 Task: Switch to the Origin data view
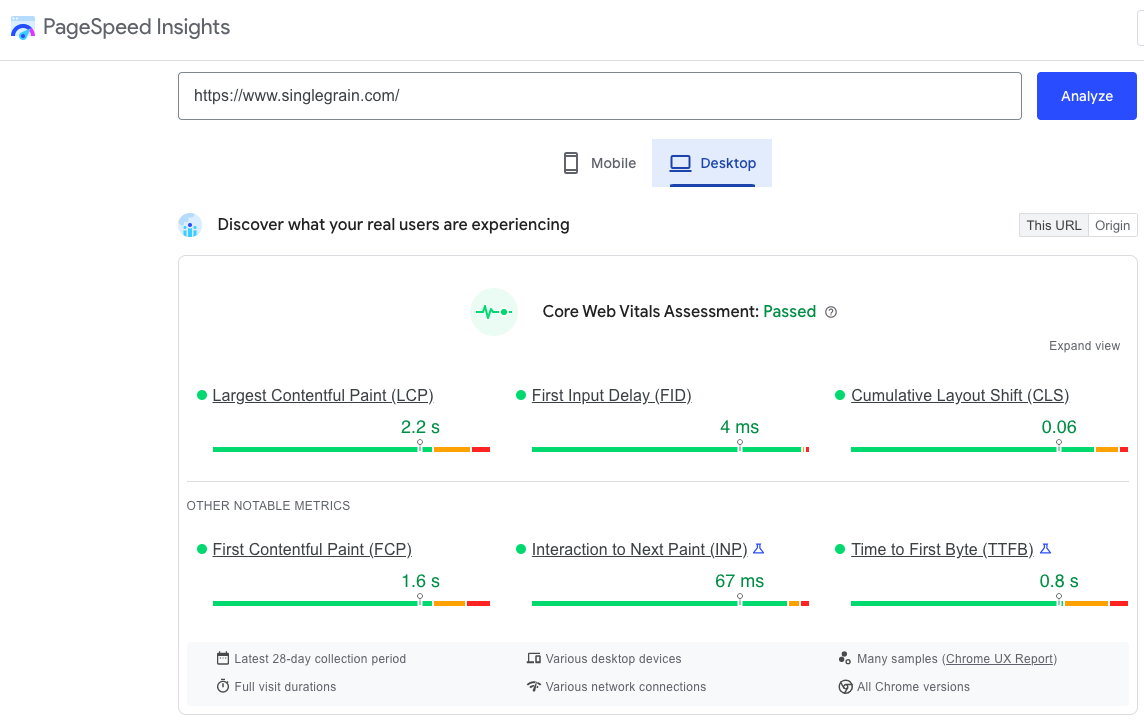coord(1112,225)
